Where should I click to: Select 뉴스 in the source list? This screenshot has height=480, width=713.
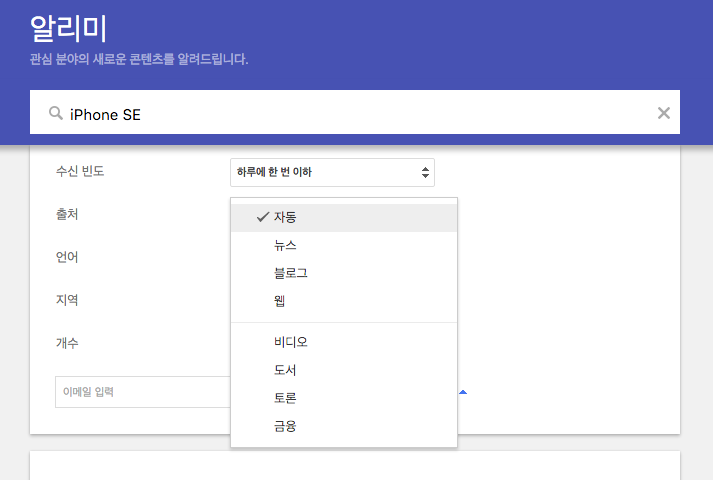(344, 245)
